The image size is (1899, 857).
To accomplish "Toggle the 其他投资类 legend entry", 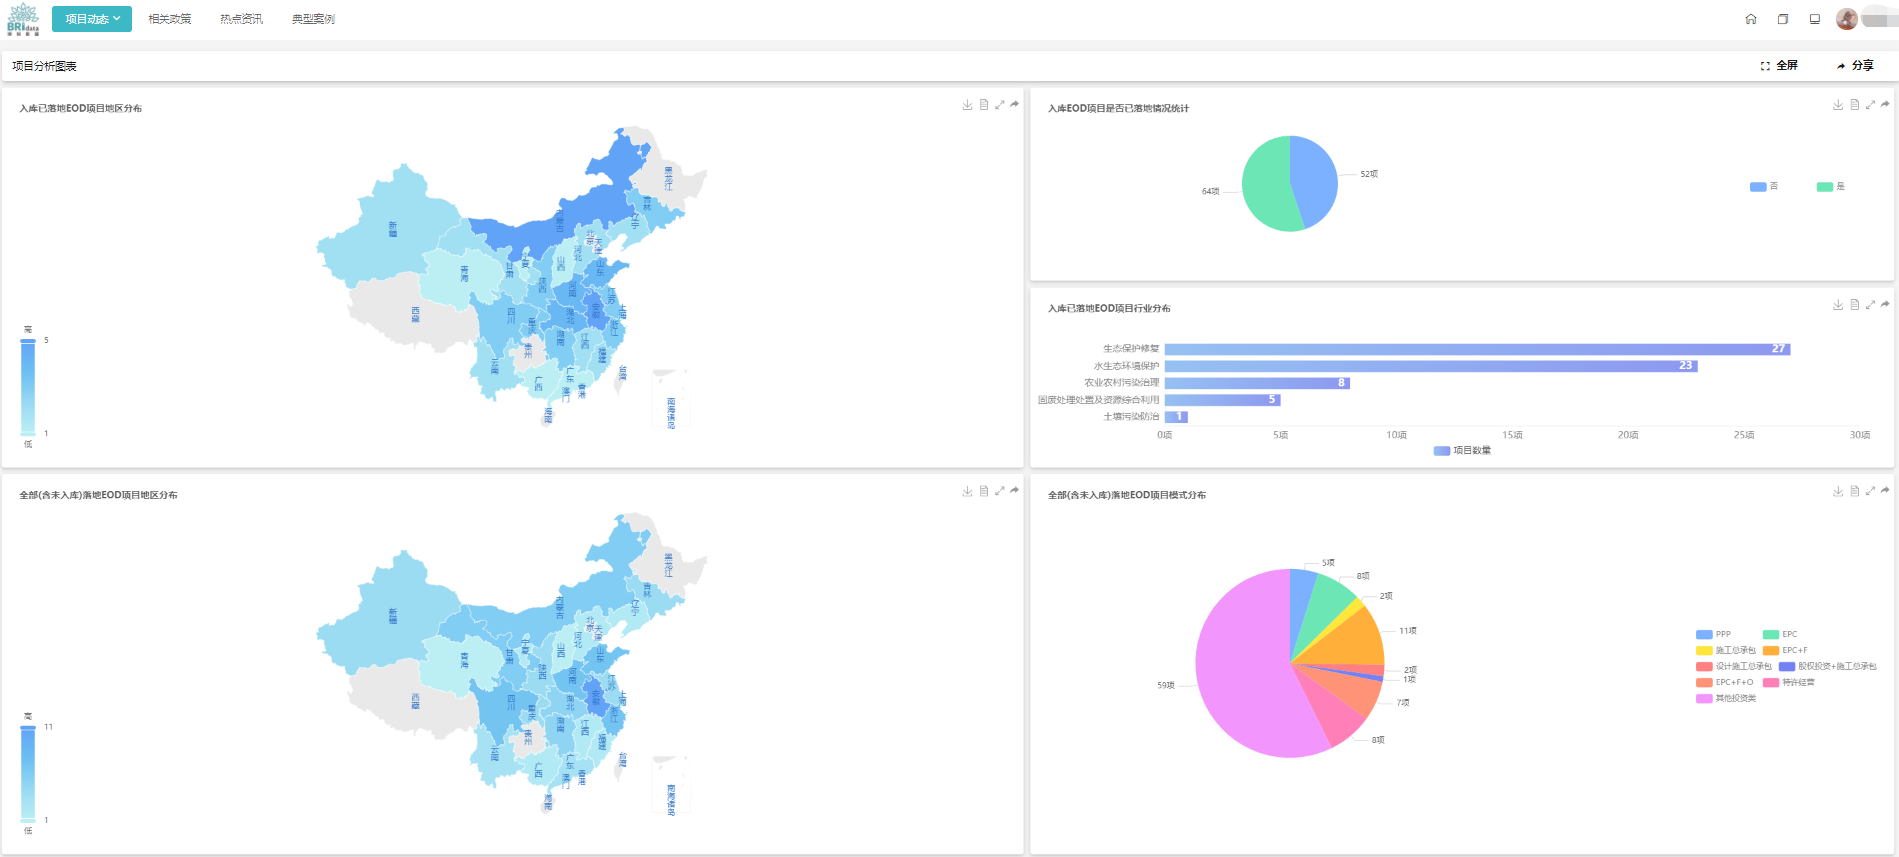I will (1726, 699).
